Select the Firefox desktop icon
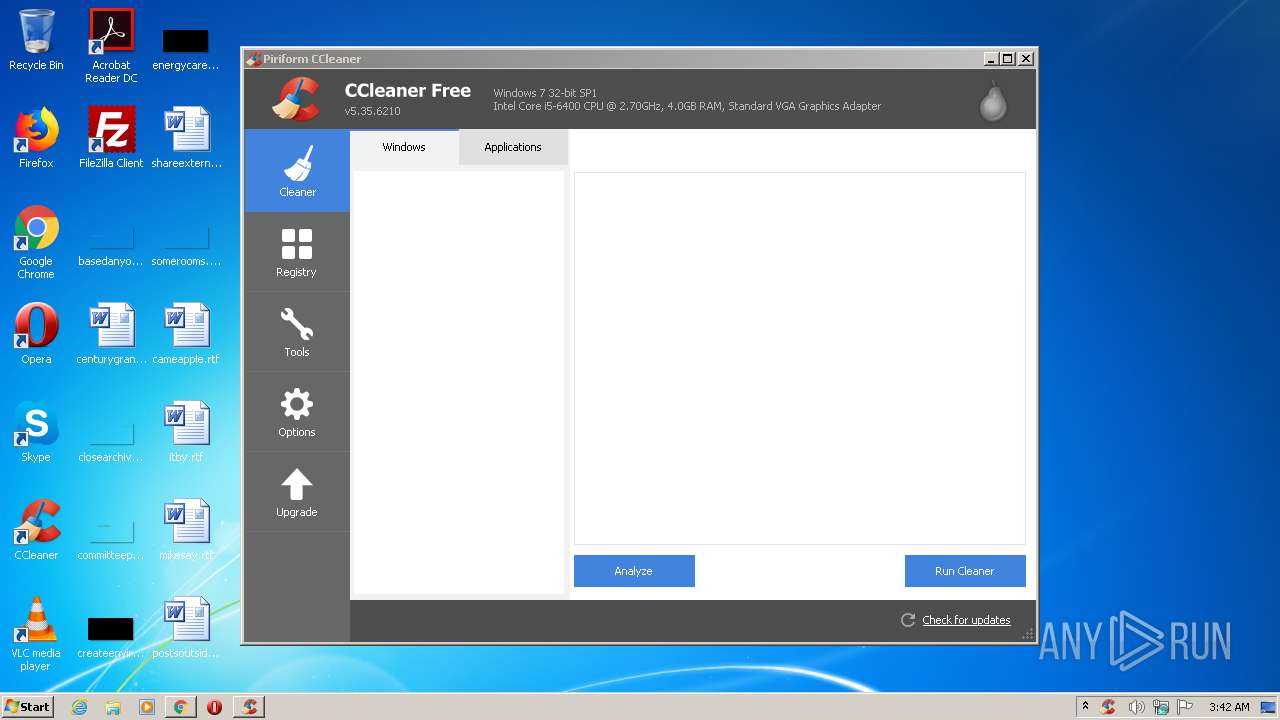The image size is (1280, 720). pyautogui.click(x=36, y=138)
